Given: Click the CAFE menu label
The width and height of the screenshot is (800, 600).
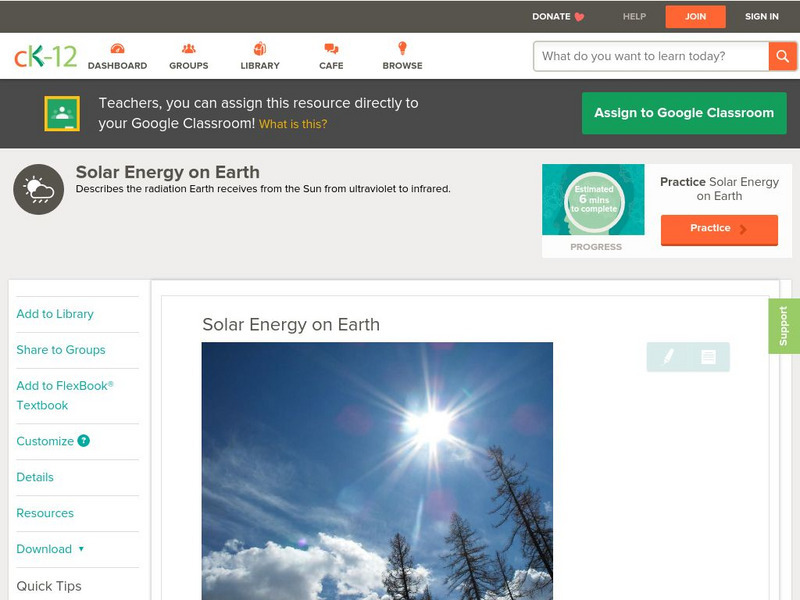Looking at the screenshot, I should click(331, 66).
